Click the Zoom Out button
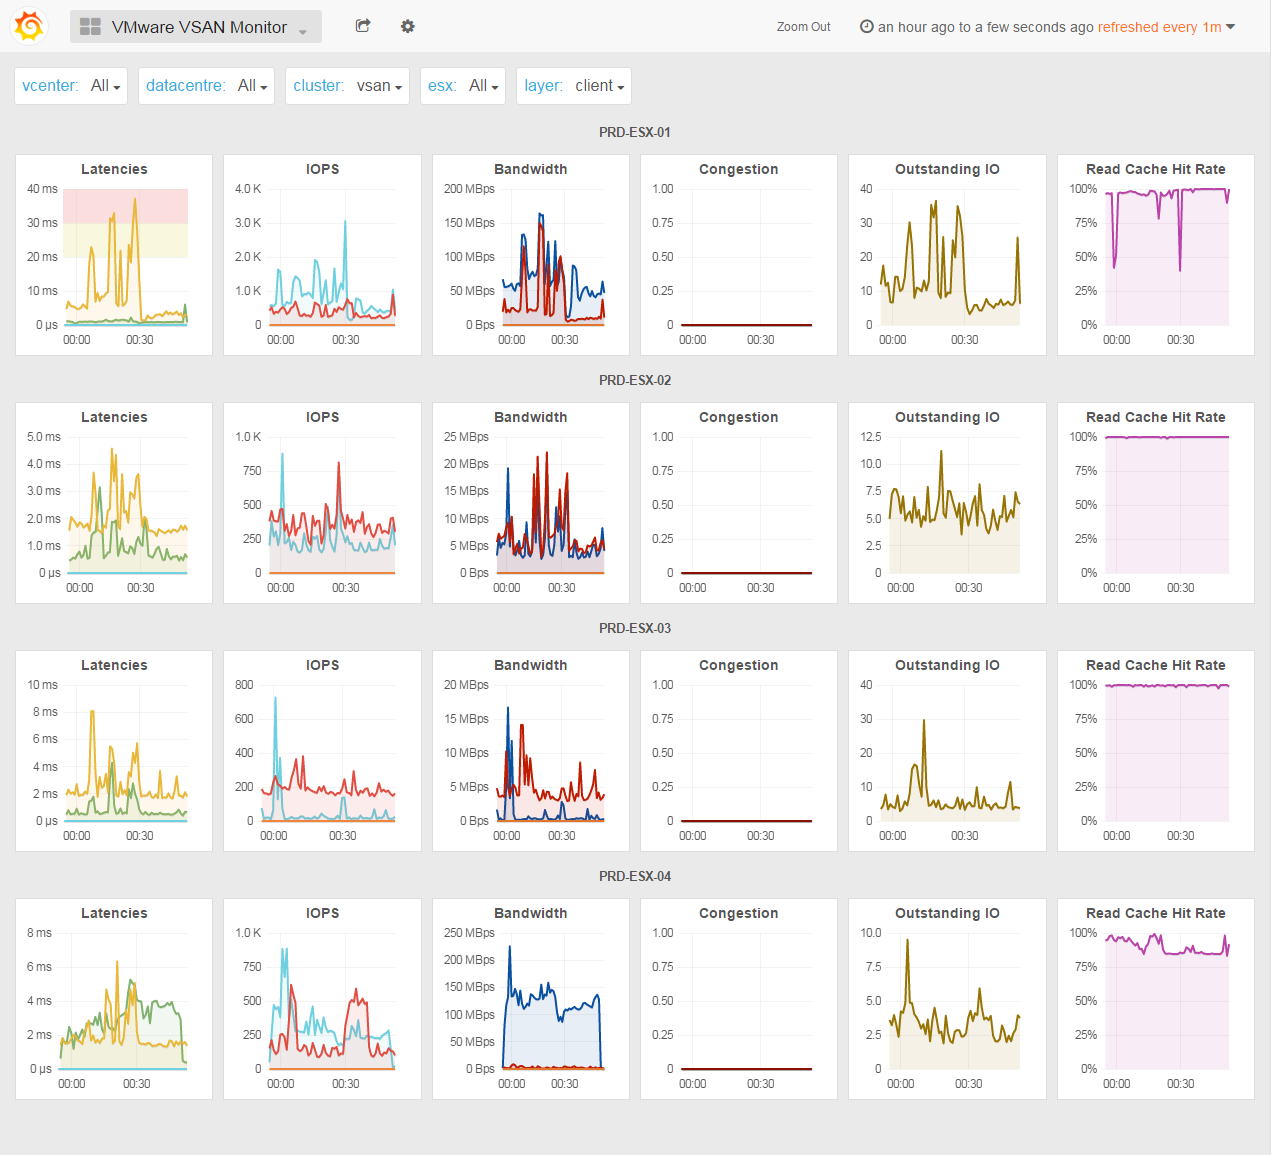 tap(803, 27)
